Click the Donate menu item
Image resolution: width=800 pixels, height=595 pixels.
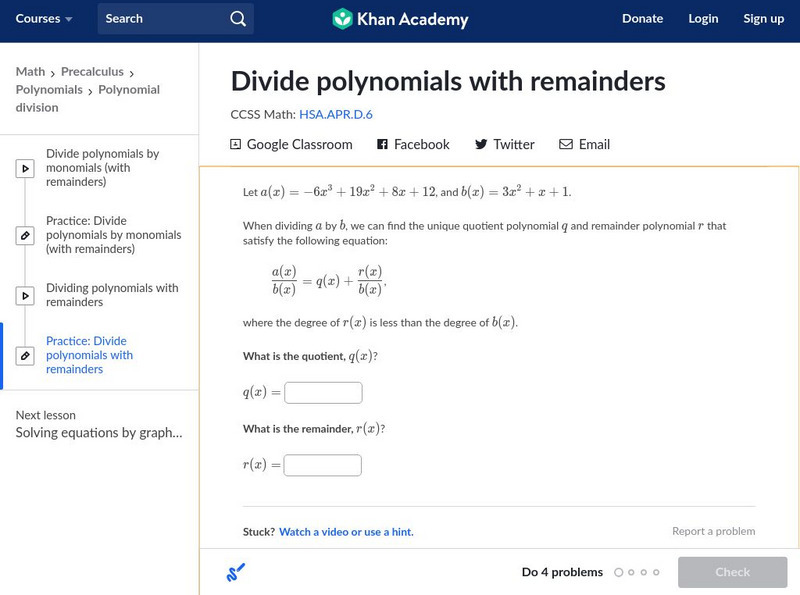[642, 19]
